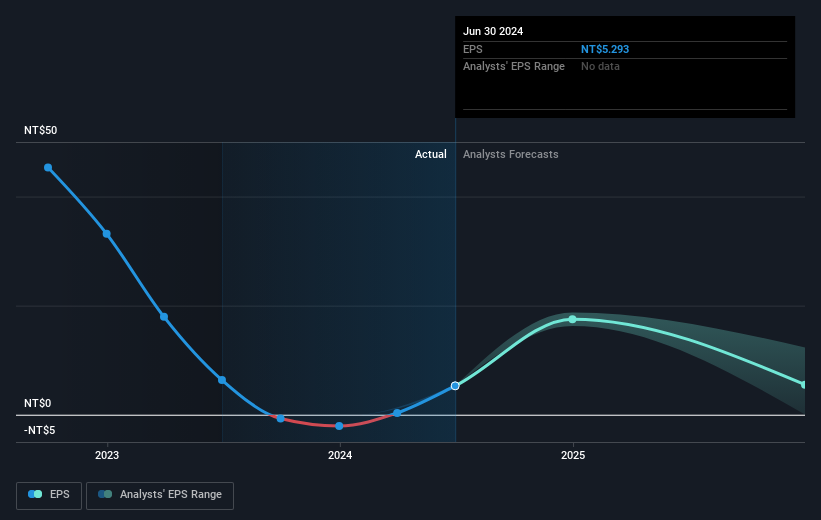Viewport: 821px width, 520px height.
Task: Select the lowest EPS point above 2024
Action: pos(339,426)
